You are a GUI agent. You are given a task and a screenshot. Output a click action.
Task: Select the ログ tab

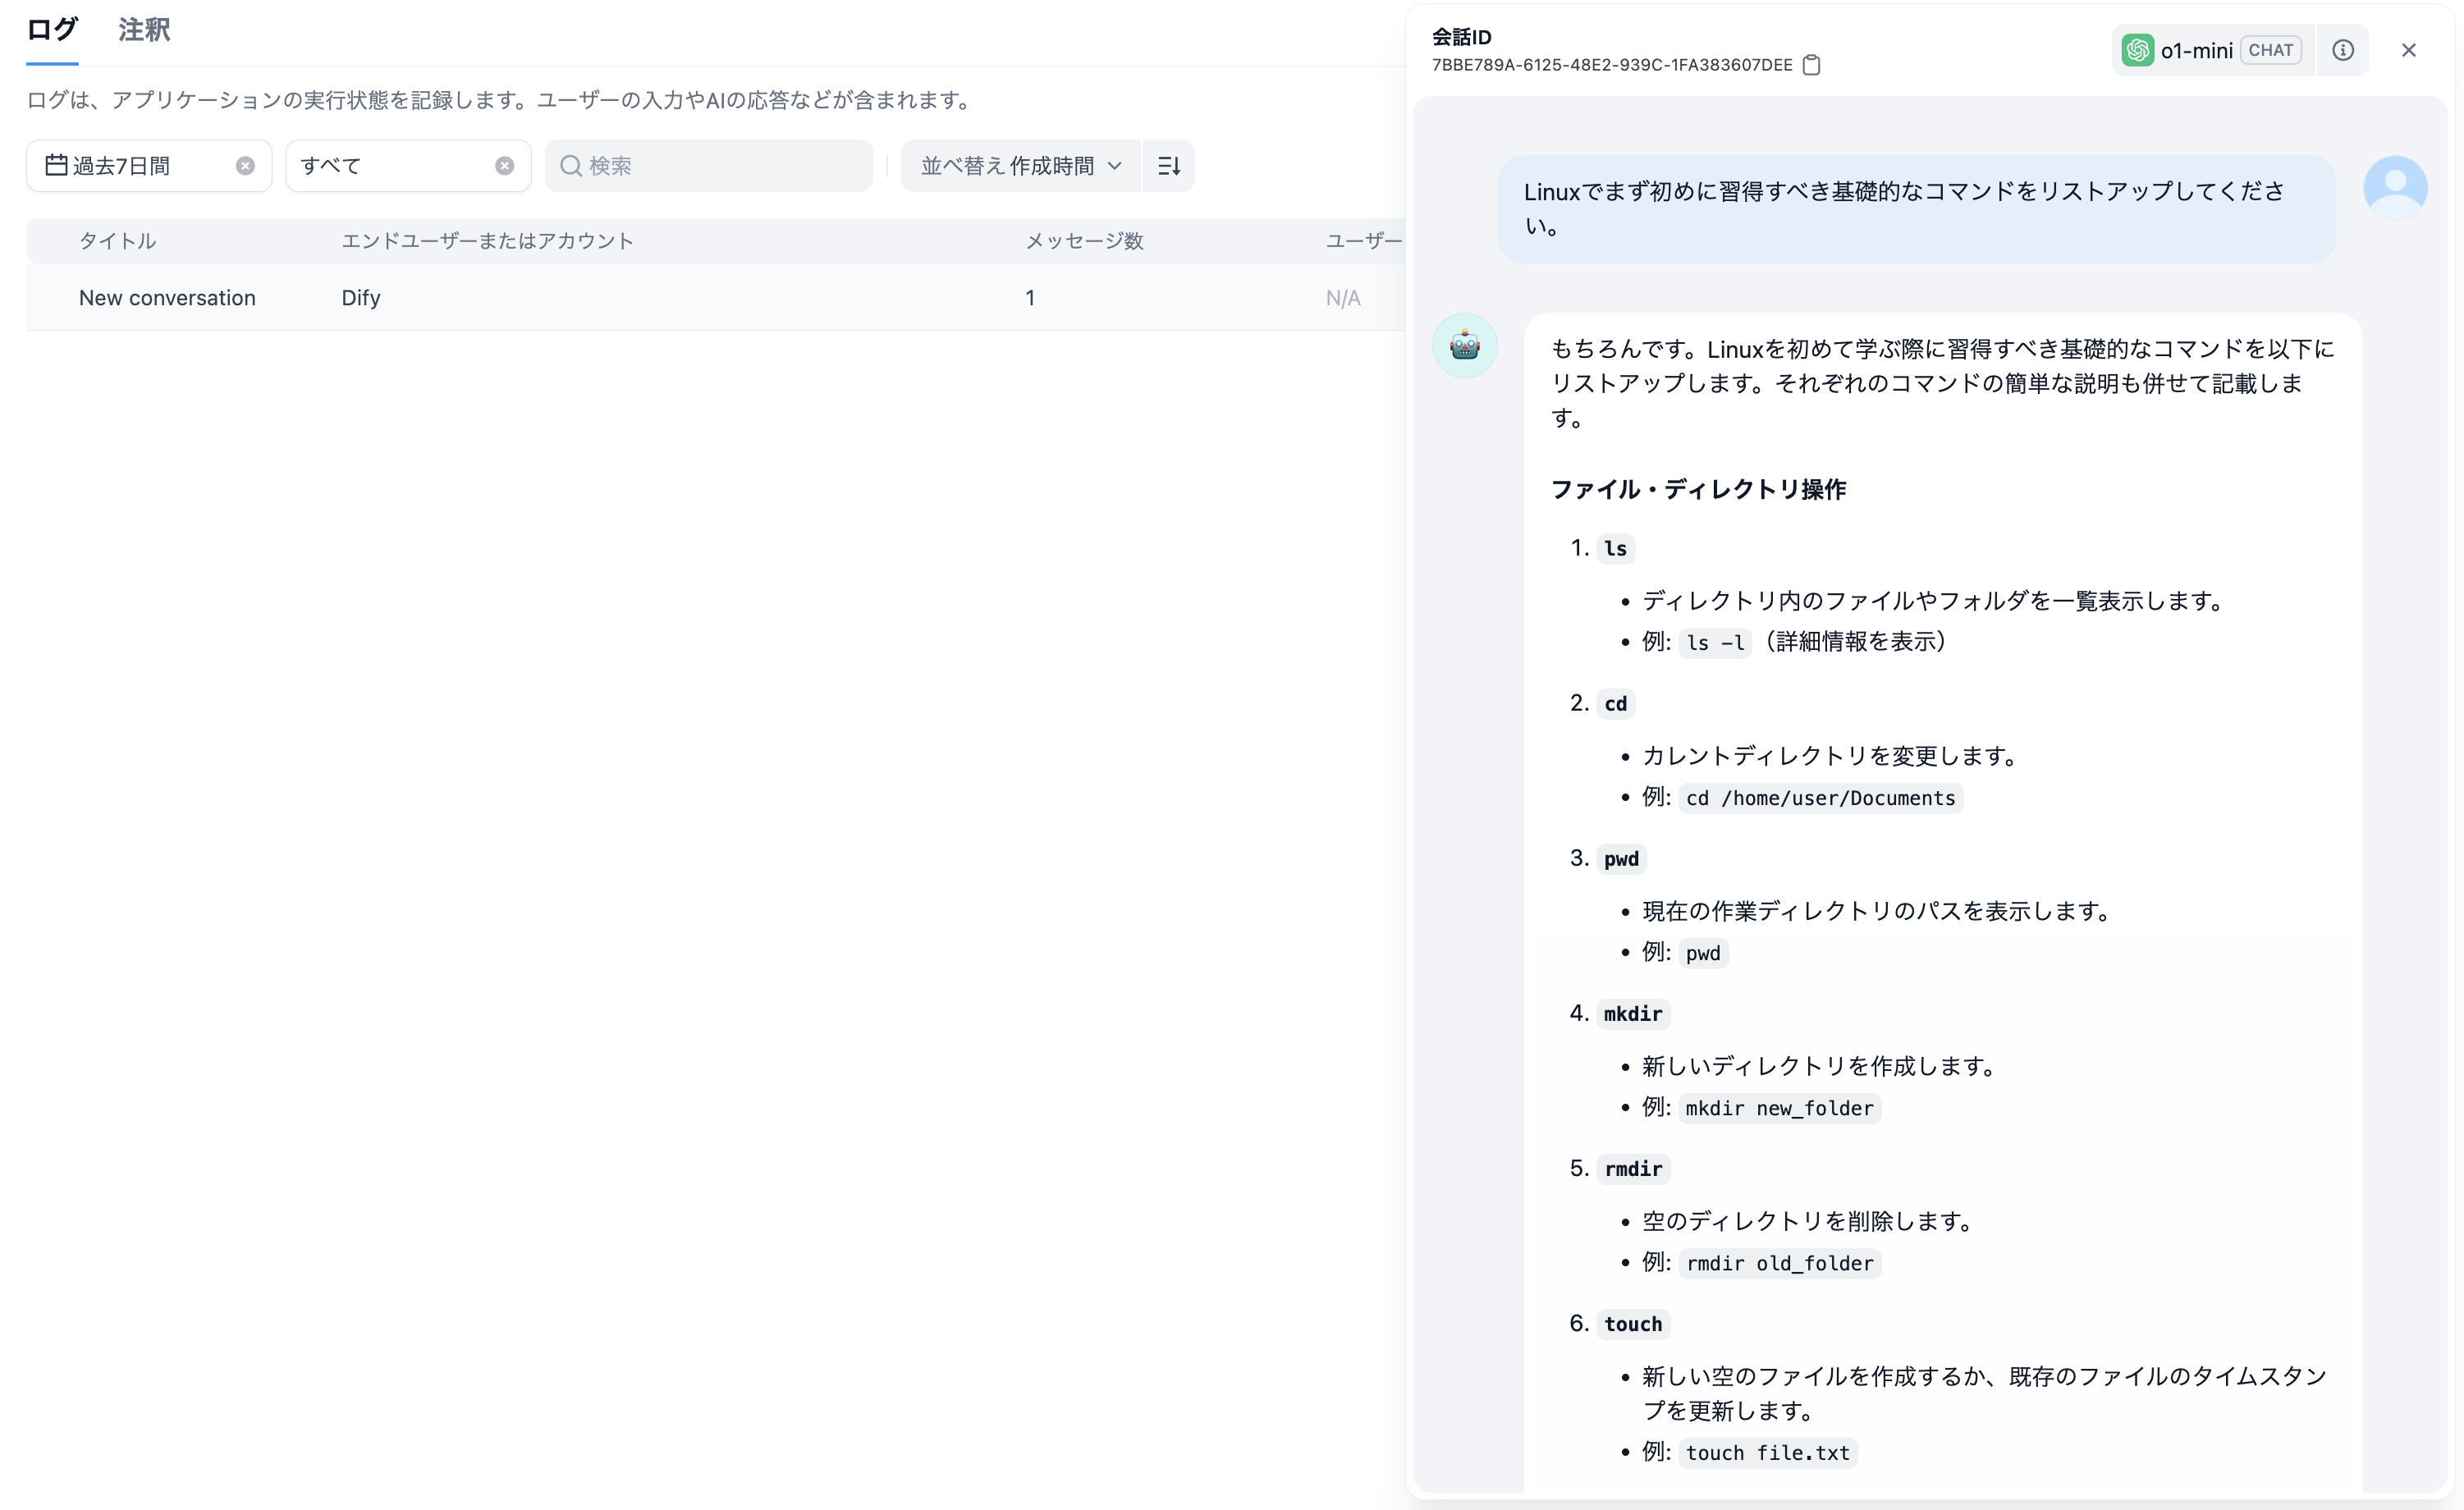point(50,30)
